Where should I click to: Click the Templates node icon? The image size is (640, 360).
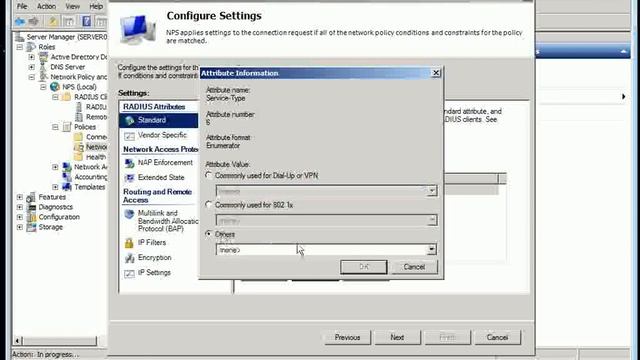click(67, 187)
